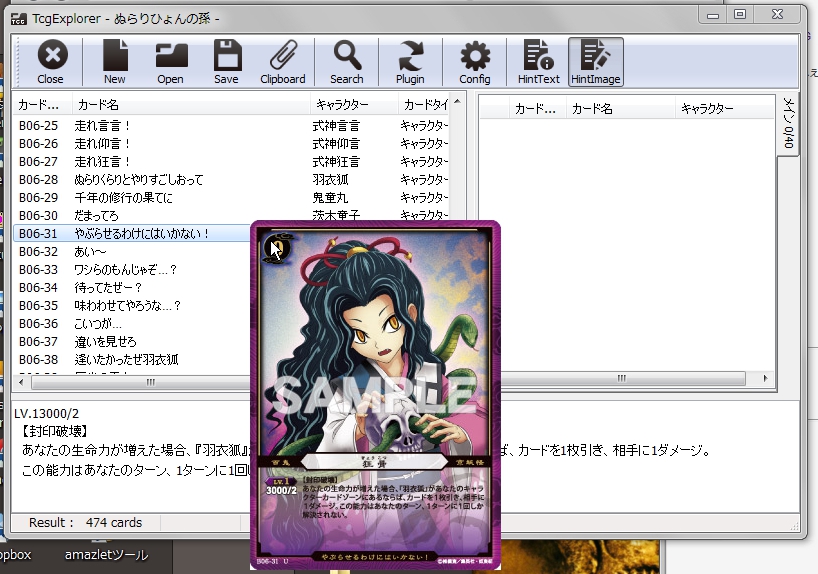The width and height of the screenshot is (818, 574).
Task: Open the Search tool
Action: (346, 62)
